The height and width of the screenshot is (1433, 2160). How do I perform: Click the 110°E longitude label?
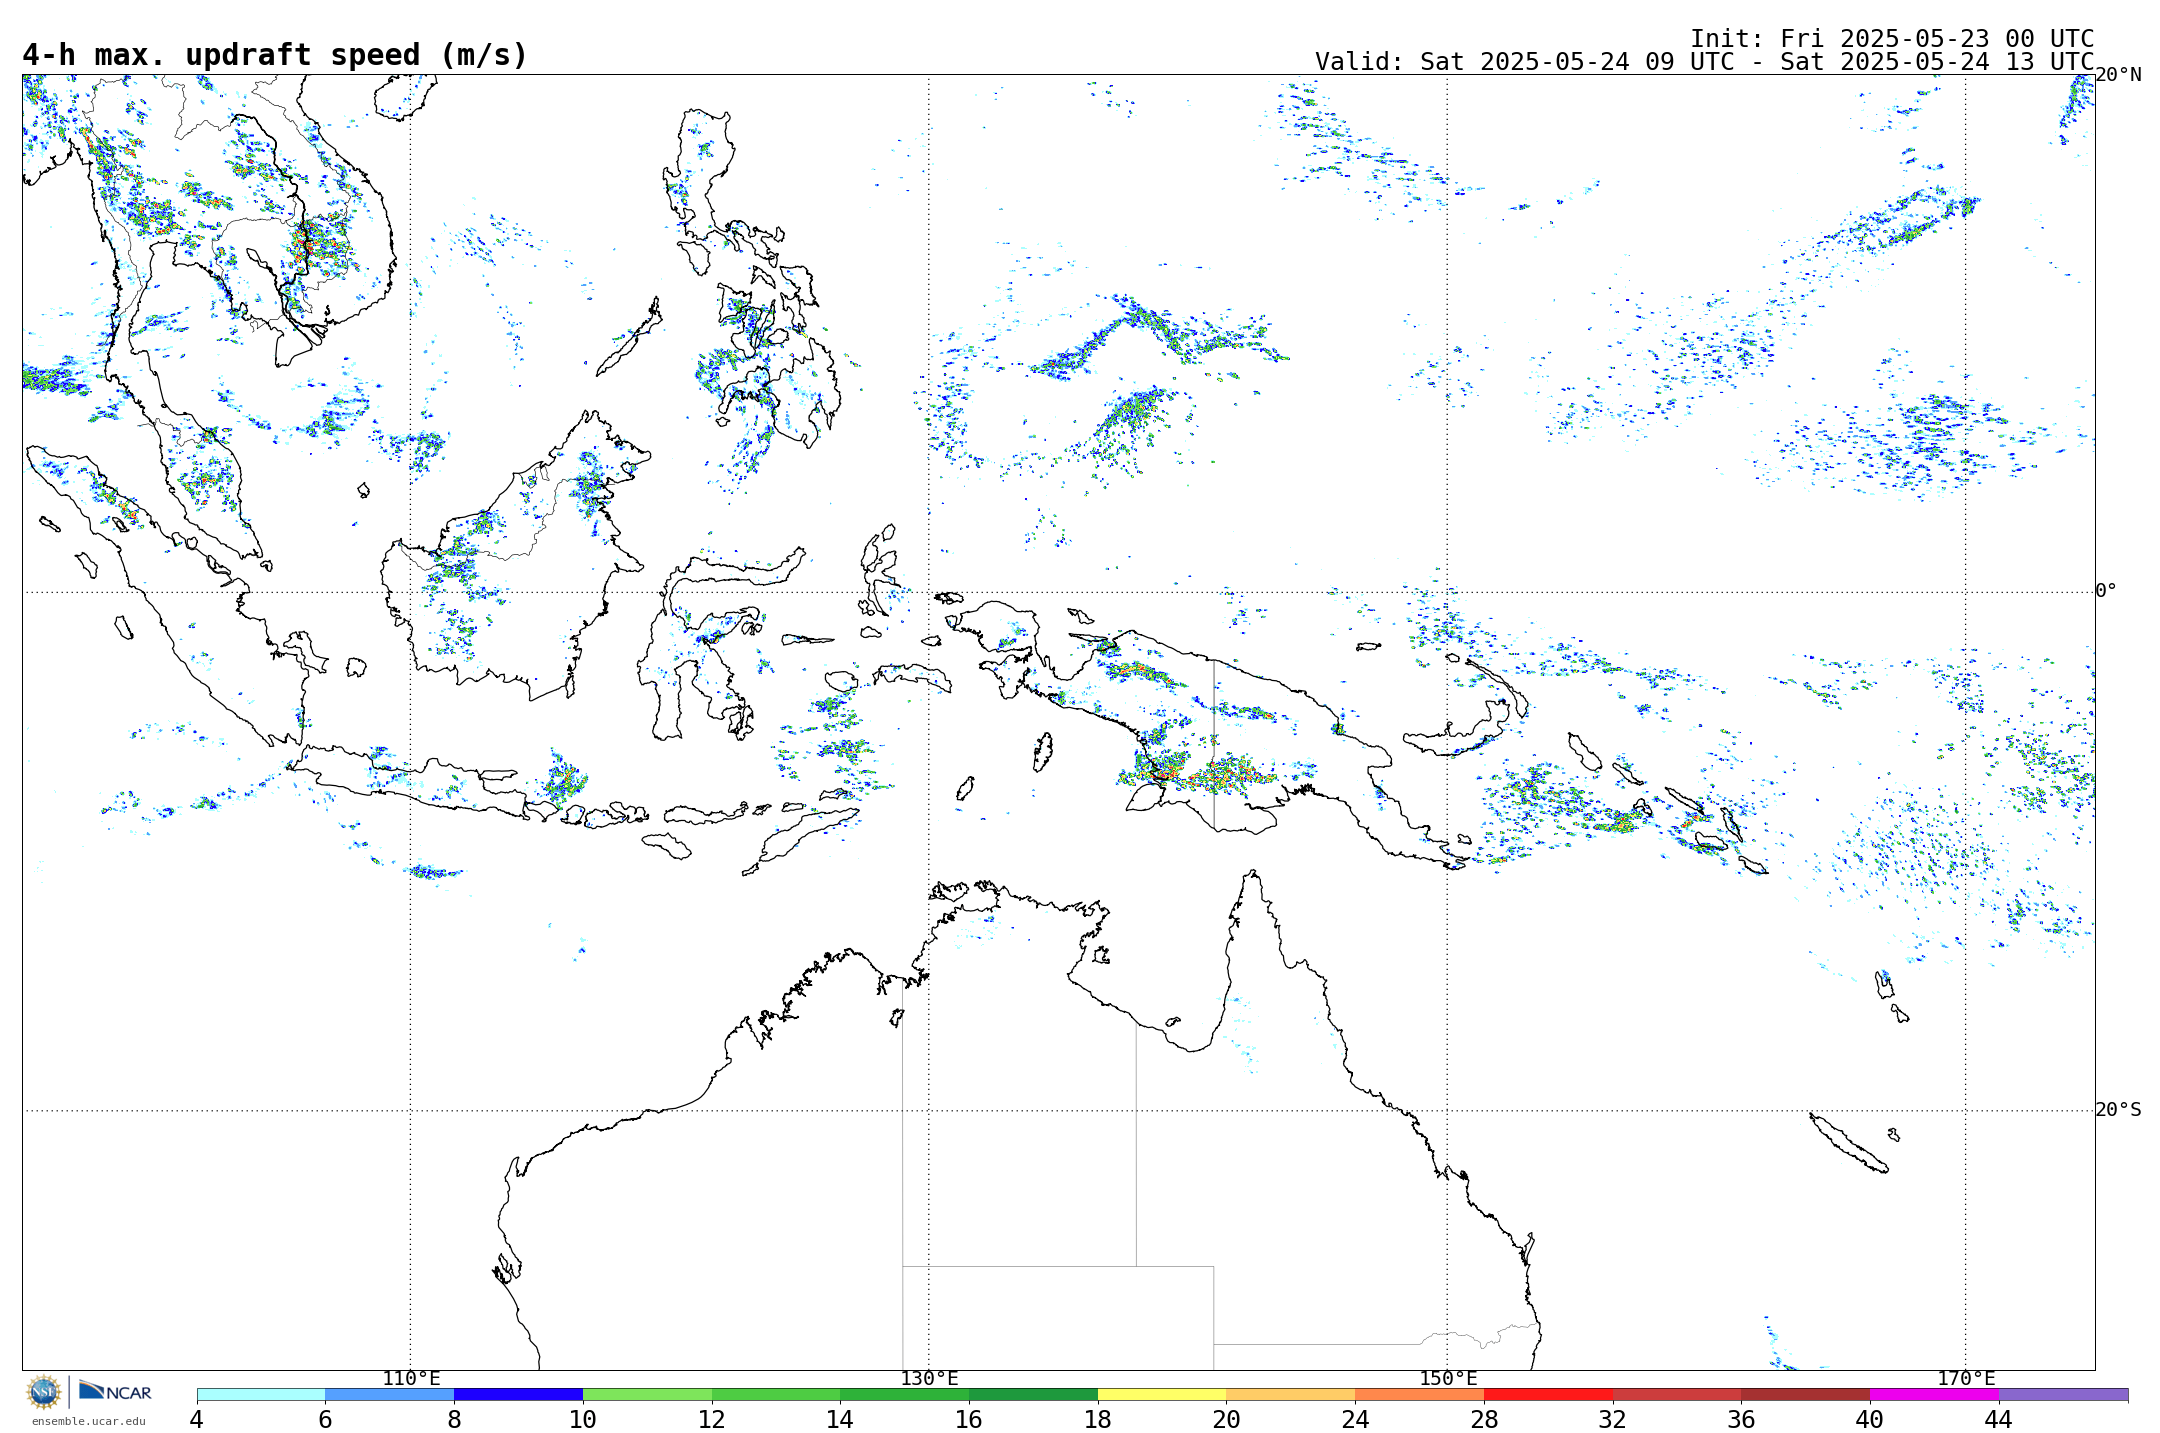[411, 1378]
